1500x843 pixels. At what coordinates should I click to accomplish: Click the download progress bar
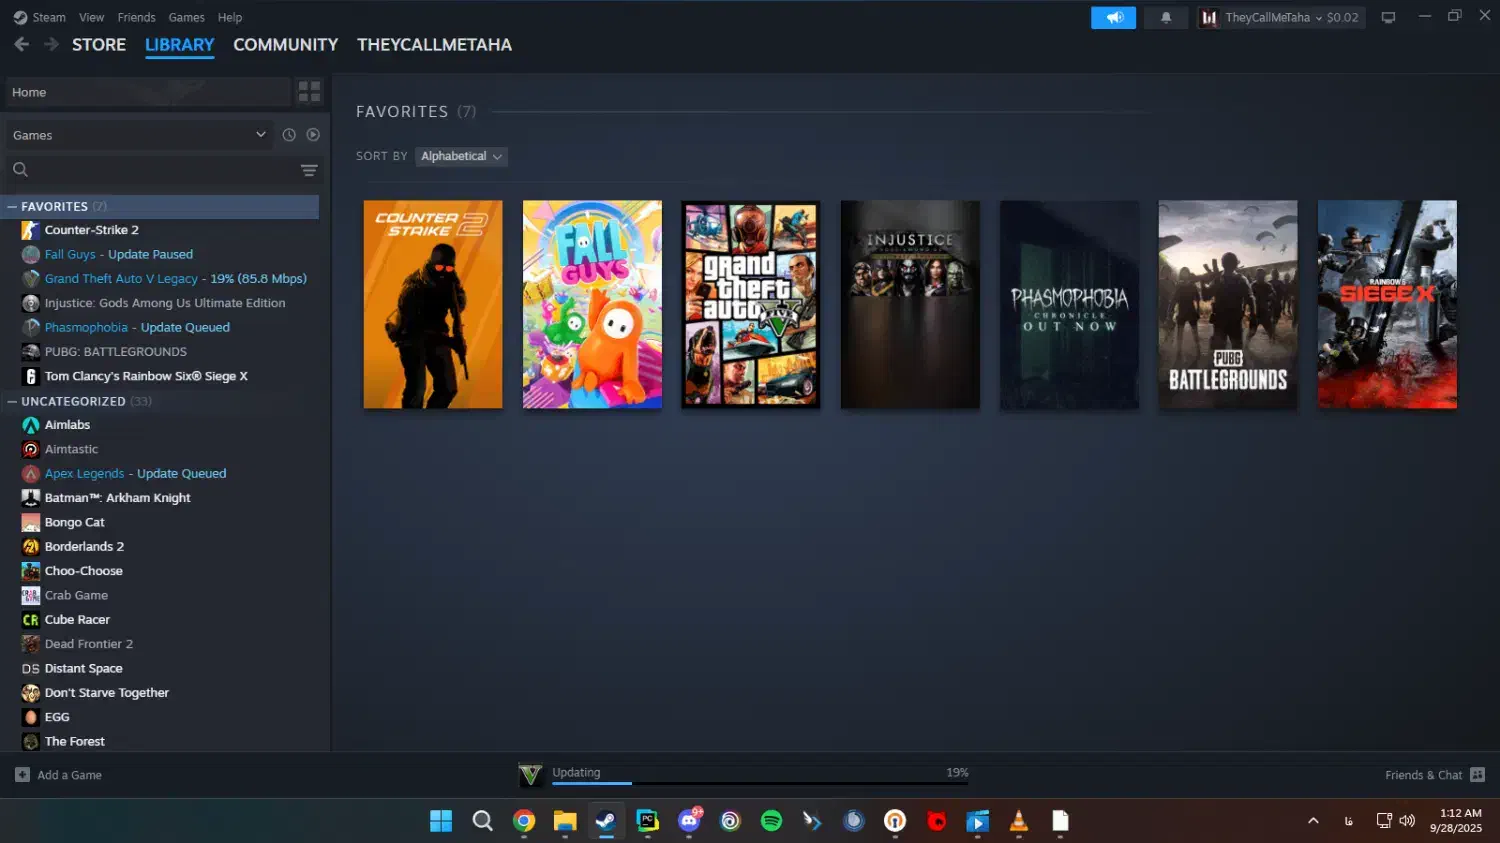click(x=759, y=783)
